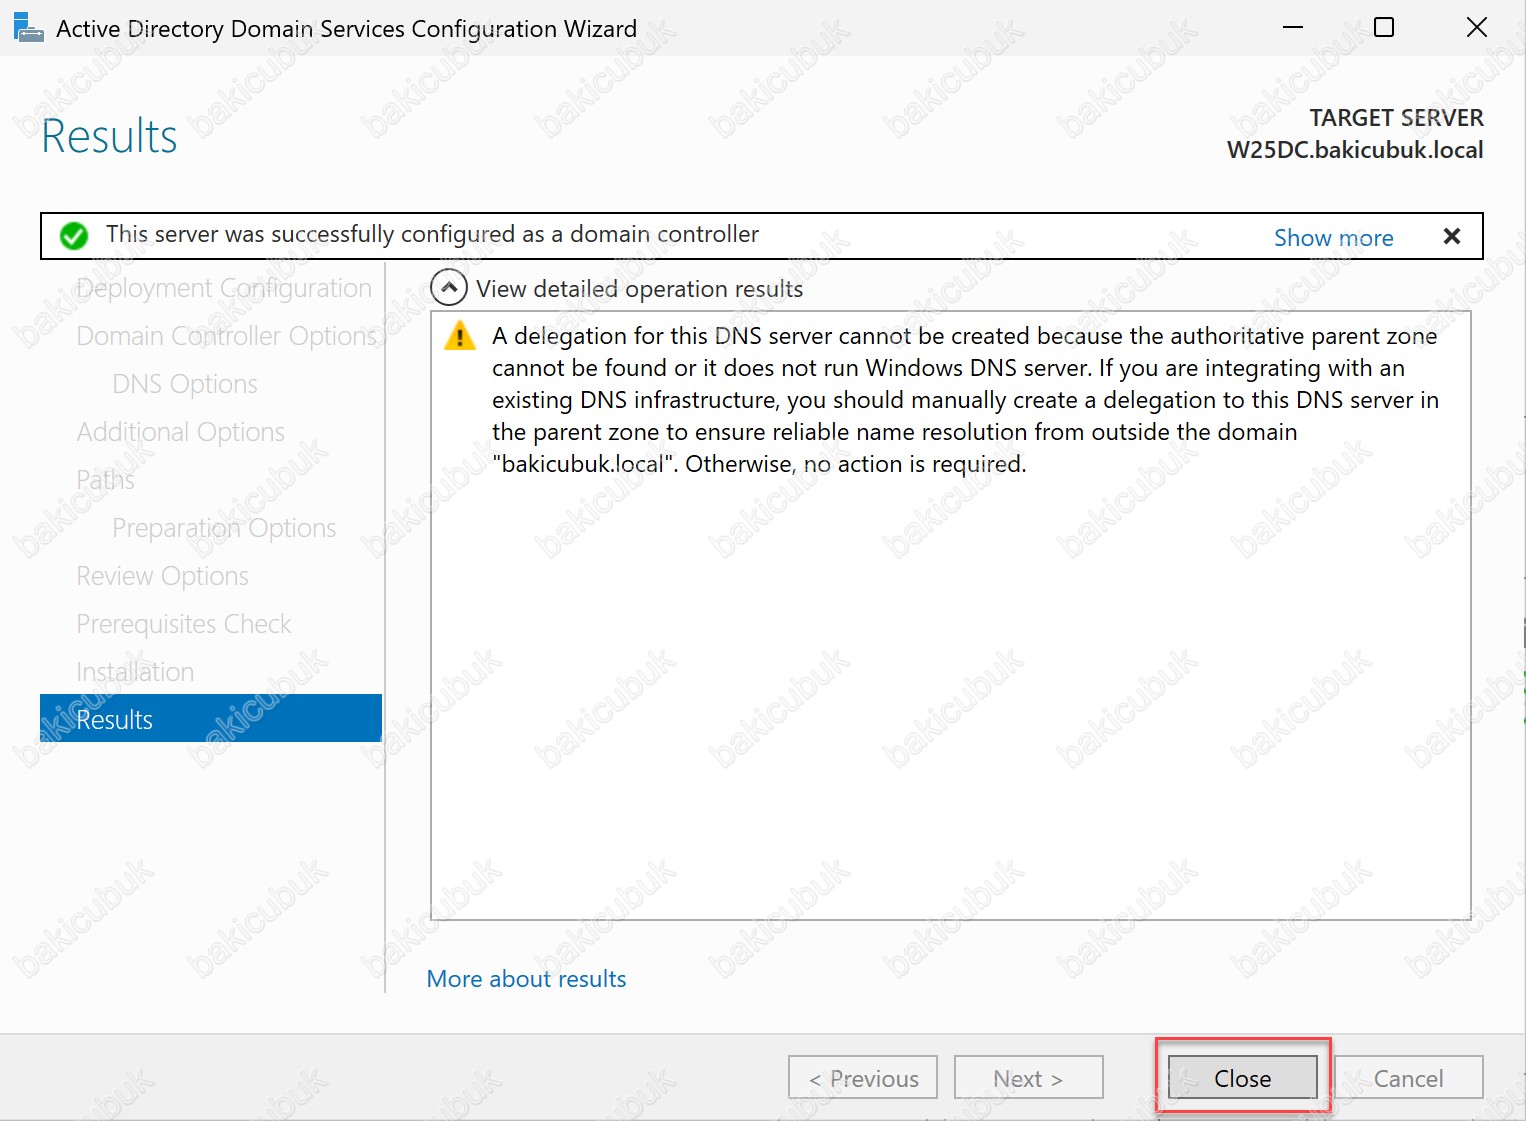This screenshot has height=1121, width=1526.
Task: Minimize the Configuration Wizard window
Action: click(x=1293, y=28)
